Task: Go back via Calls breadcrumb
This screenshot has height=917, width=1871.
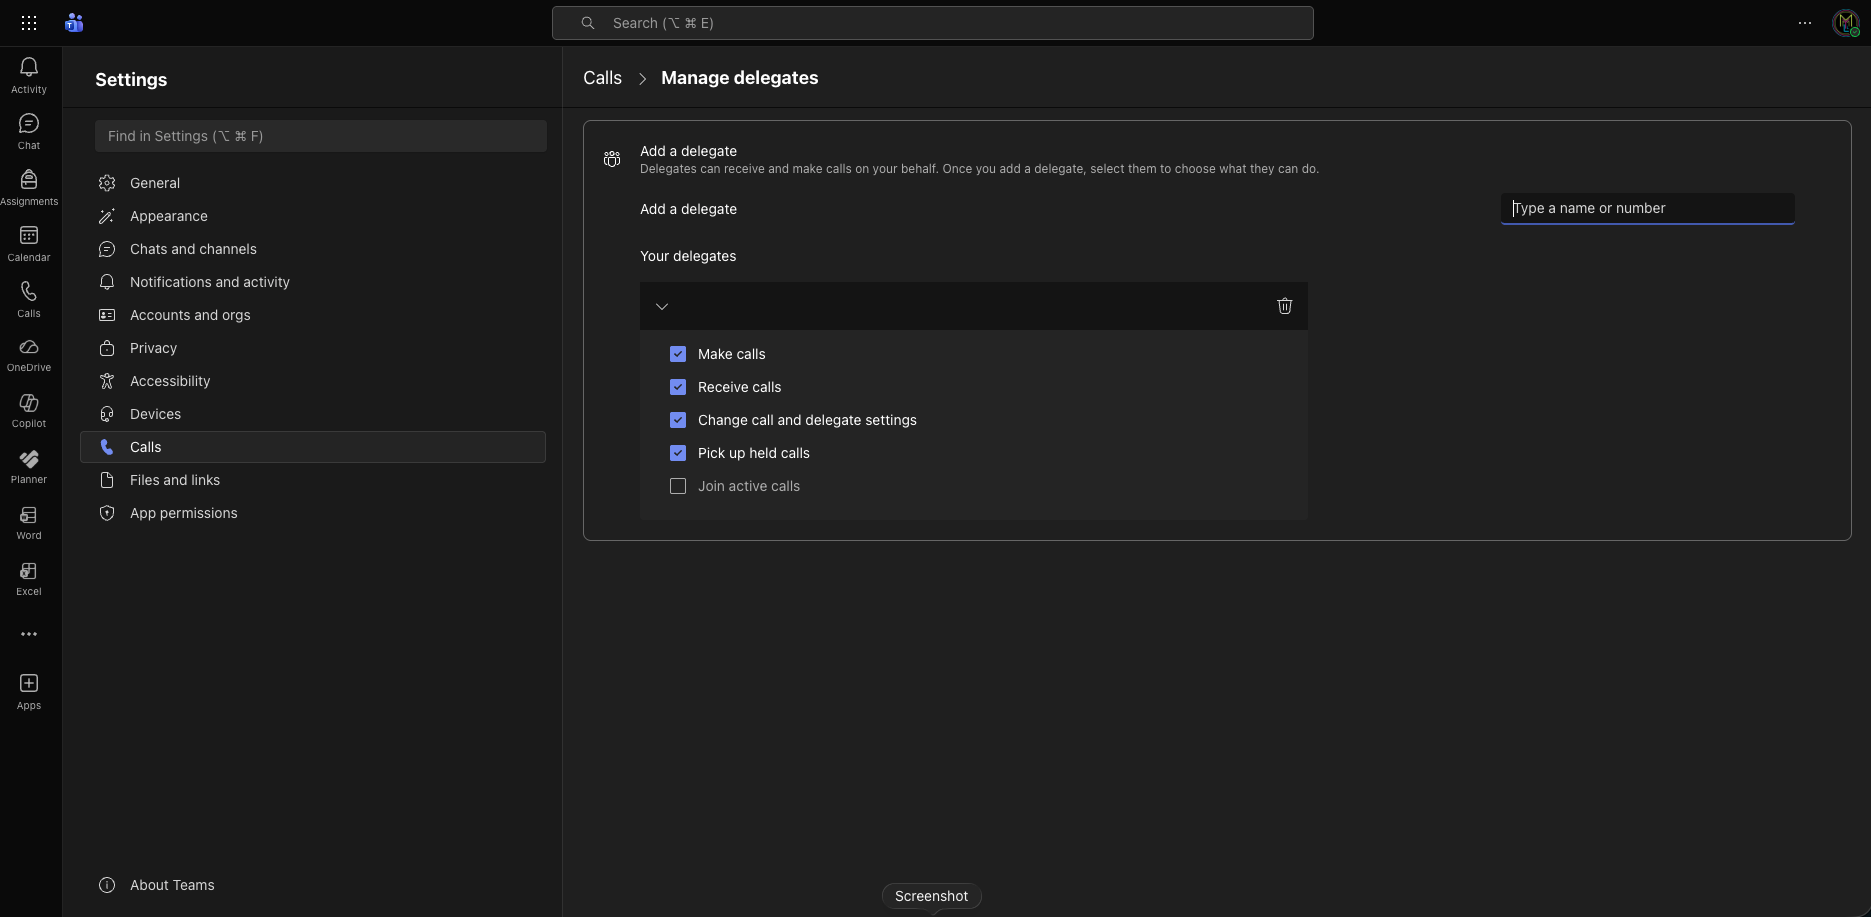Action: pyautogui.click(x=602, y=78)
